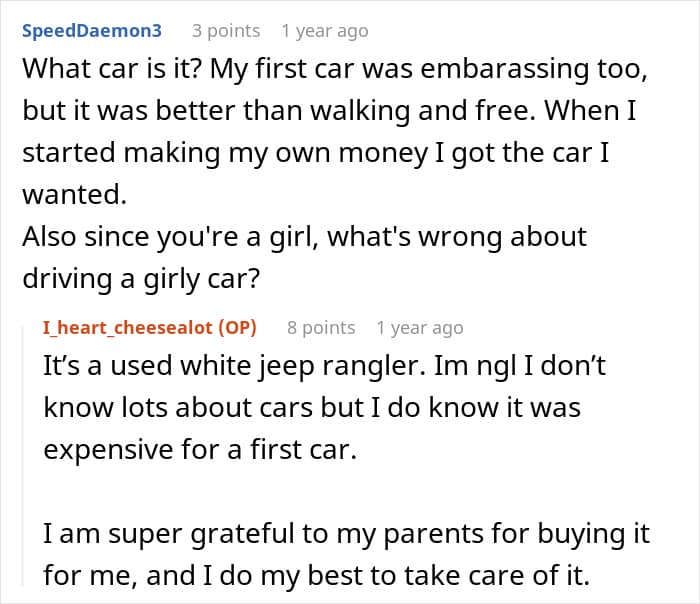
Task: Open SpeedDaemon3's user profile
Action: [91, 31]
